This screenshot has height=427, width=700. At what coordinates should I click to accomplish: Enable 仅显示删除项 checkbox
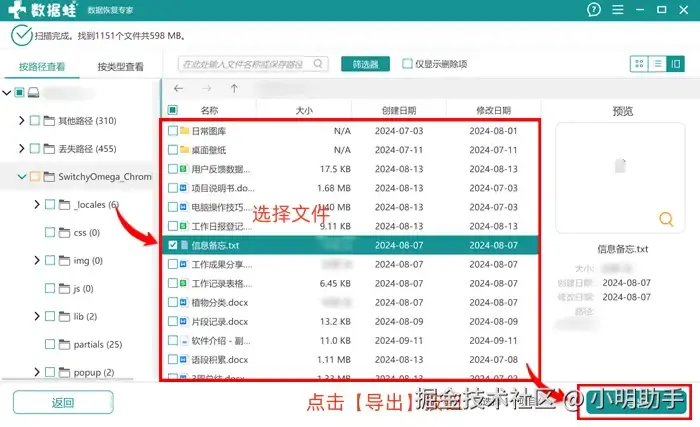point(407,63)
